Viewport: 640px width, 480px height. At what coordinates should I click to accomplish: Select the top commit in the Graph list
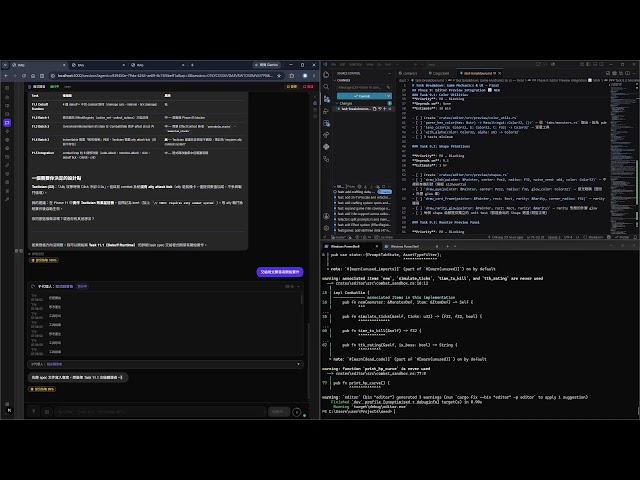coord(362,191)
